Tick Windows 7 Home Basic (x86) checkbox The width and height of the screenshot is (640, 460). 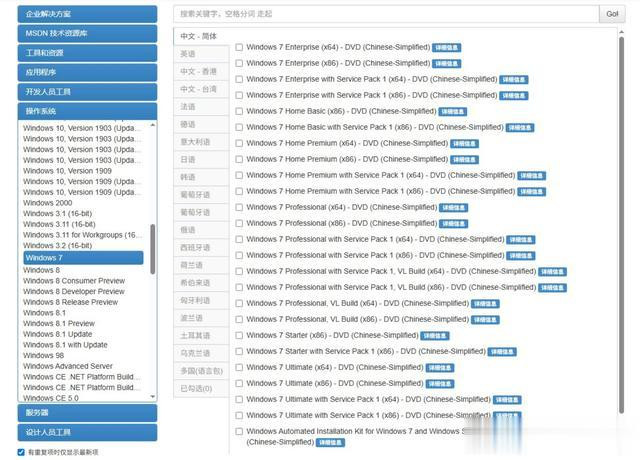coord(239,111)
